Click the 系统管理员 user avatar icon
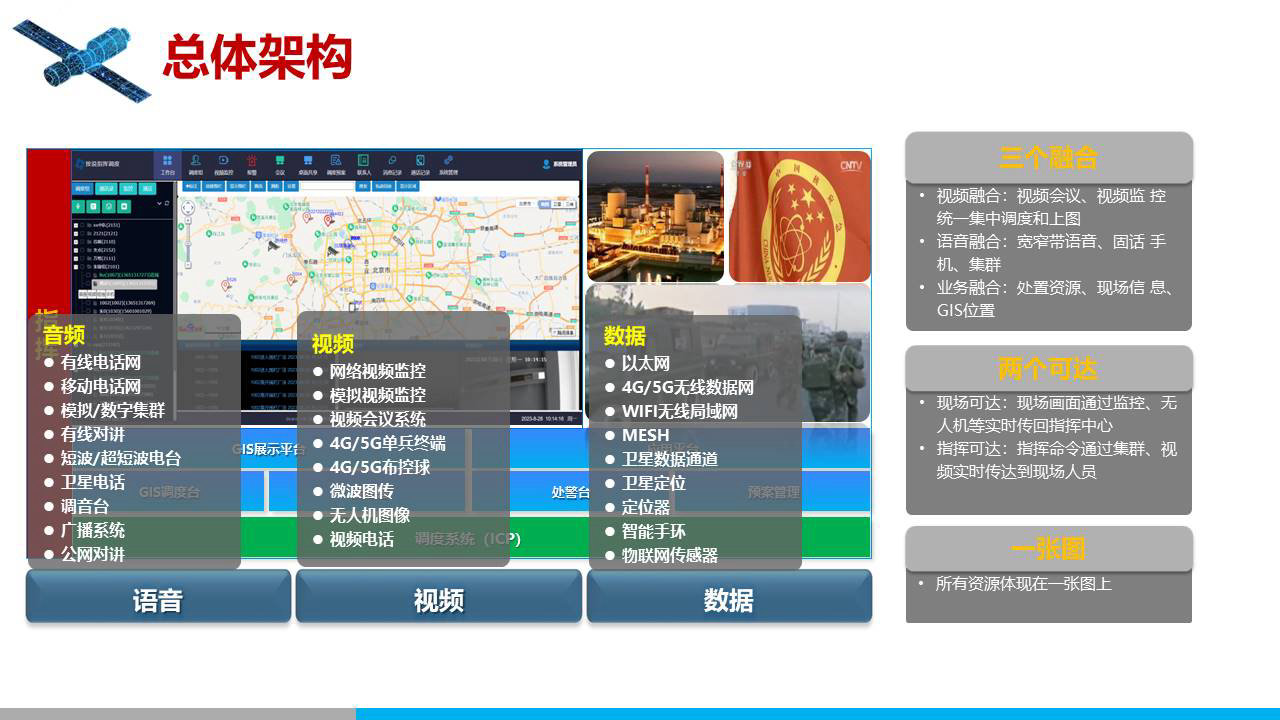The image size is (1280, 720). 546,164
